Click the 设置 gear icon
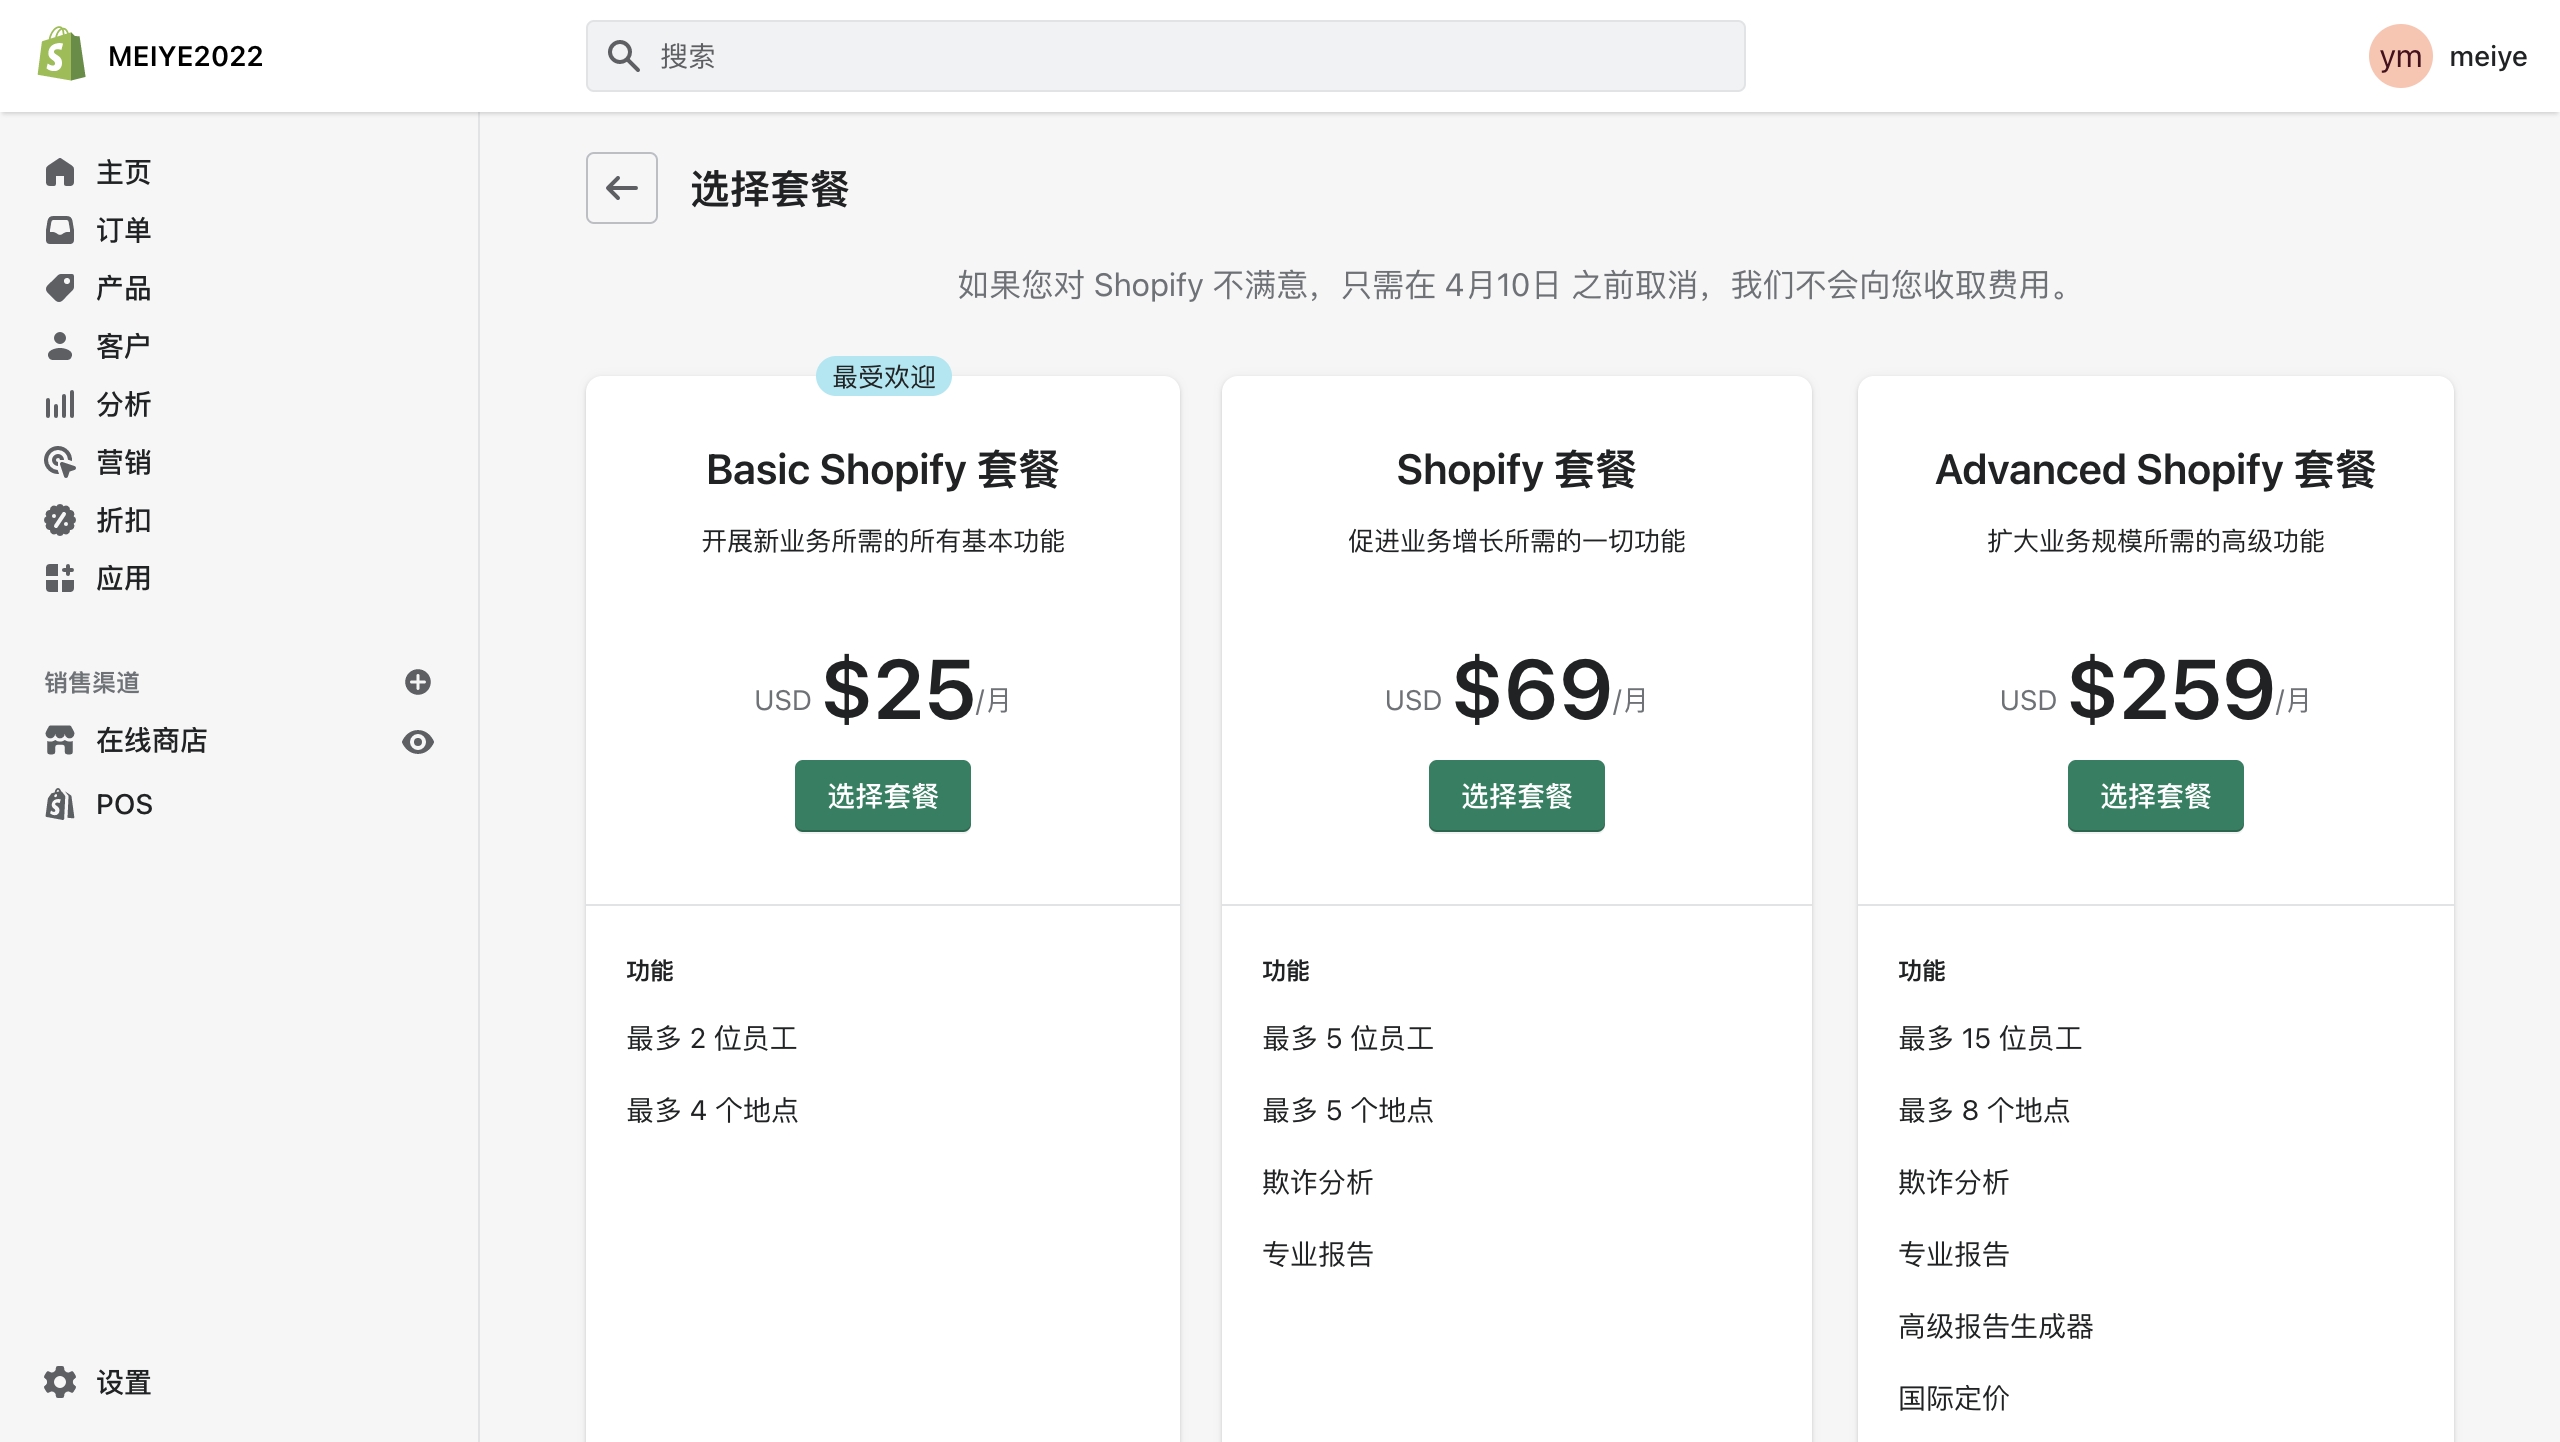Viewport: 2560px width, 1442px height. click(x=60, y=1382)
